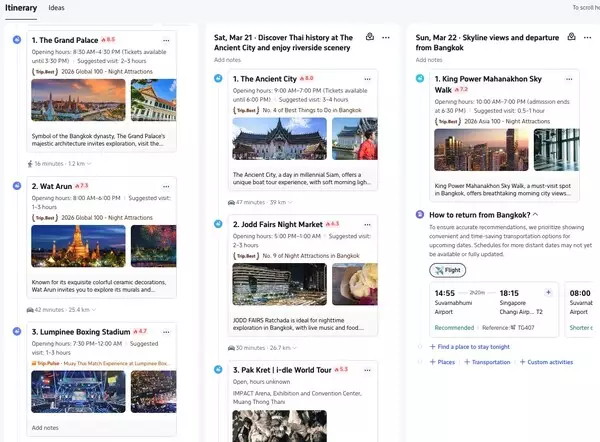The image size is (600, 442).
Task: Click three-dot menu on Lumpinee Boxing Stadium
Action: point(166,331)
